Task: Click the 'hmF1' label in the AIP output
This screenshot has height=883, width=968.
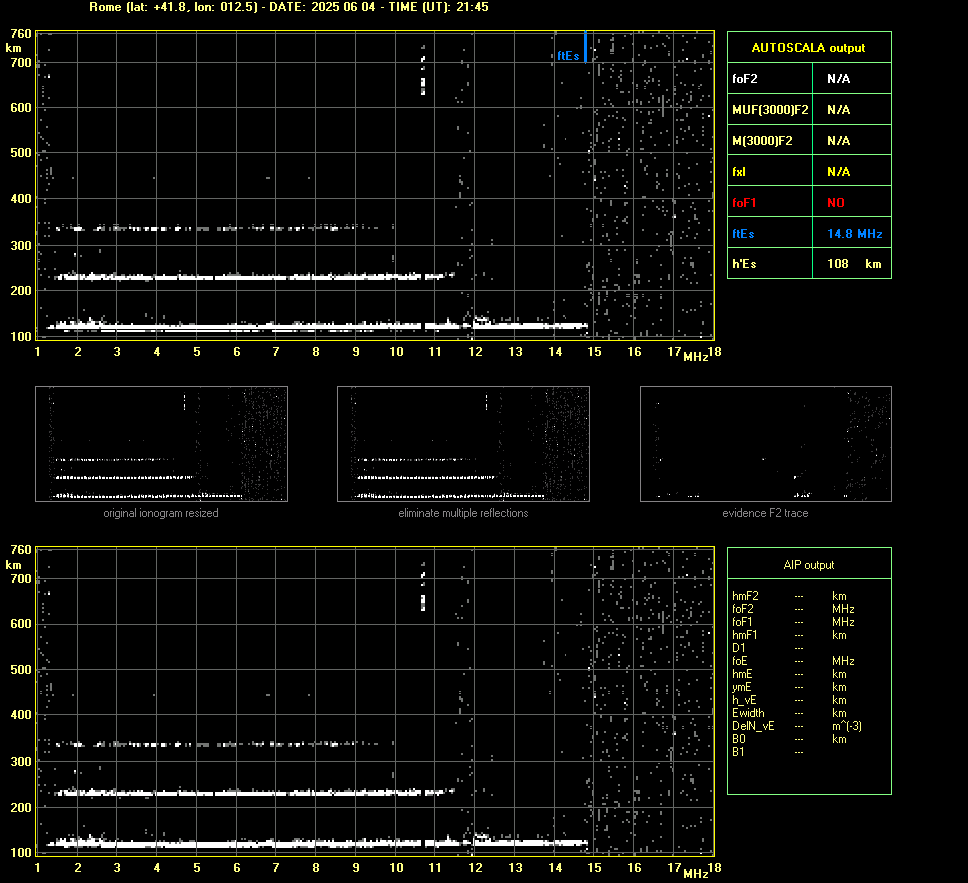Action: tap(745, 635)
